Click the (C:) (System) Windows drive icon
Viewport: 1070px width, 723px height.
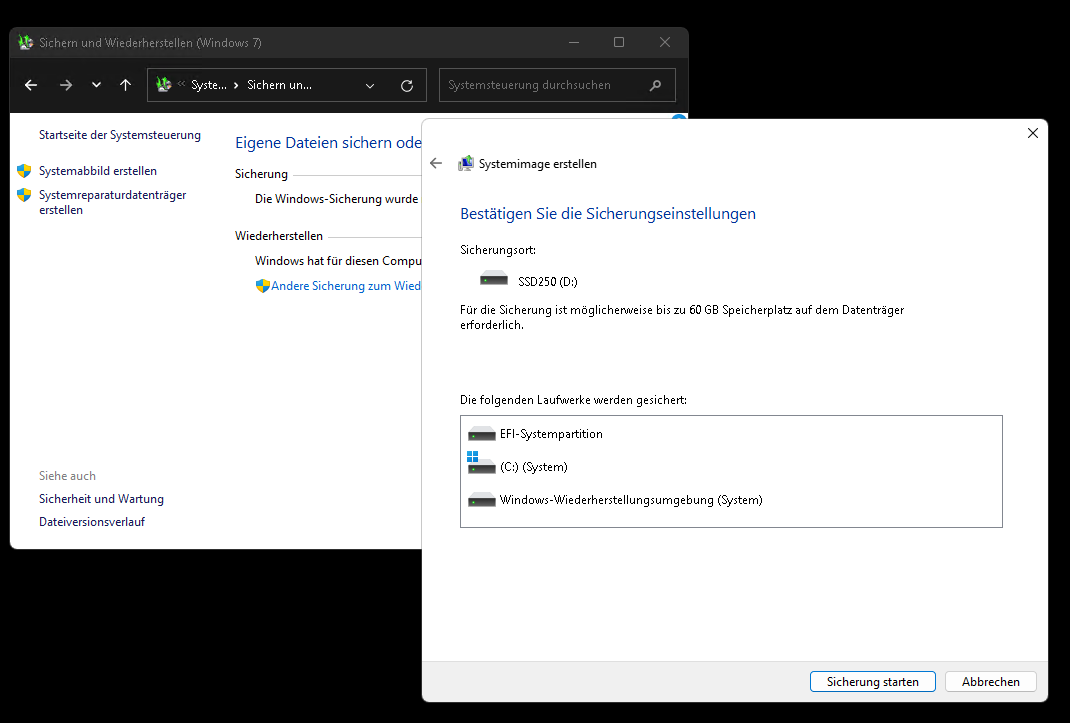point(481,463)
